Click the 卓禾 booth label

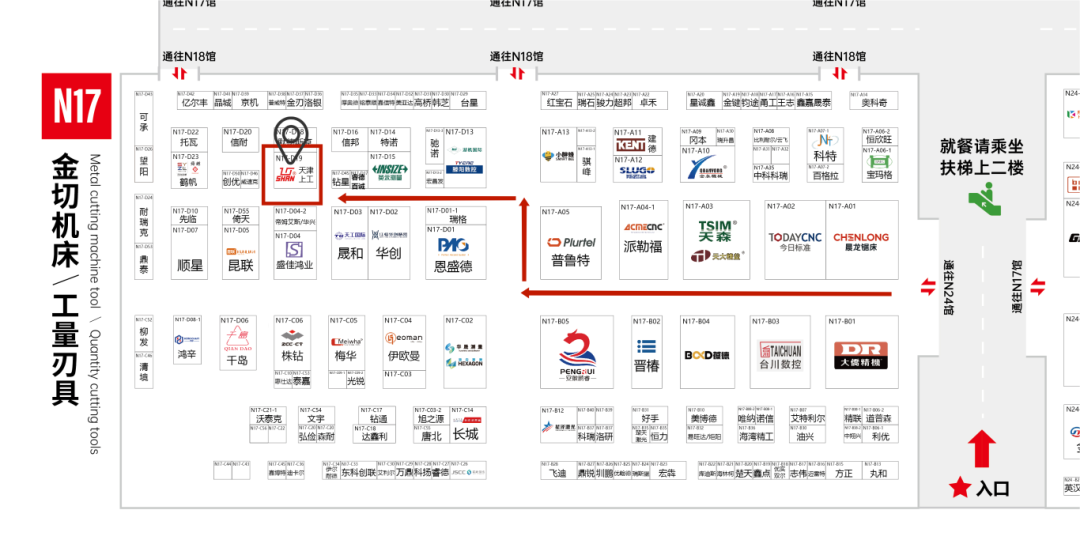coord(648,103)
